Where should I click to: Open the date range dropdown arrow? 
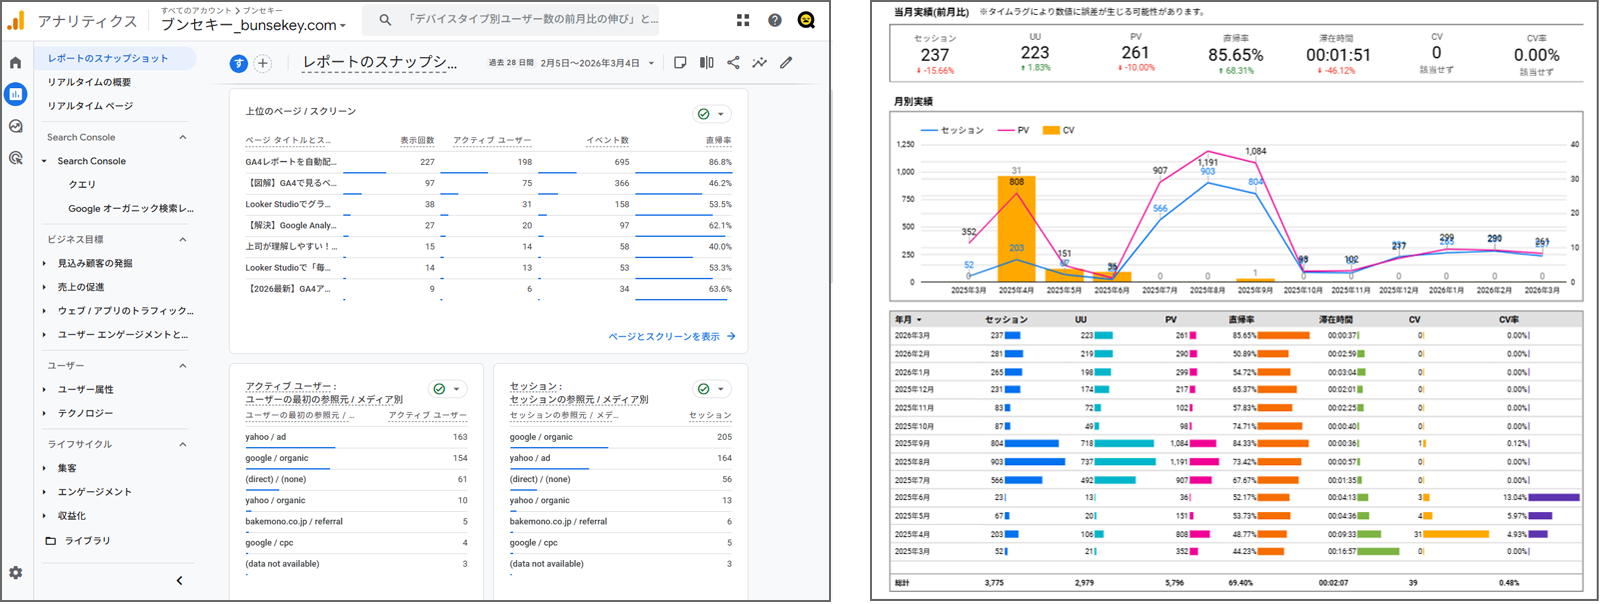tap(652, 63)
